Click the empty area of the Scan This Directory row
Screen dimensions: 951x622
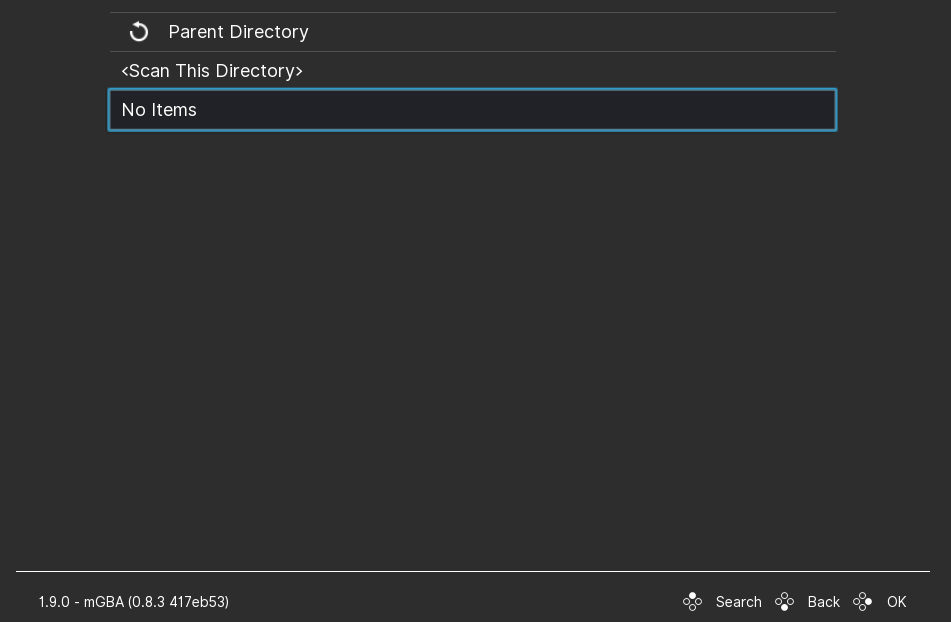click(x=600, y=71)
